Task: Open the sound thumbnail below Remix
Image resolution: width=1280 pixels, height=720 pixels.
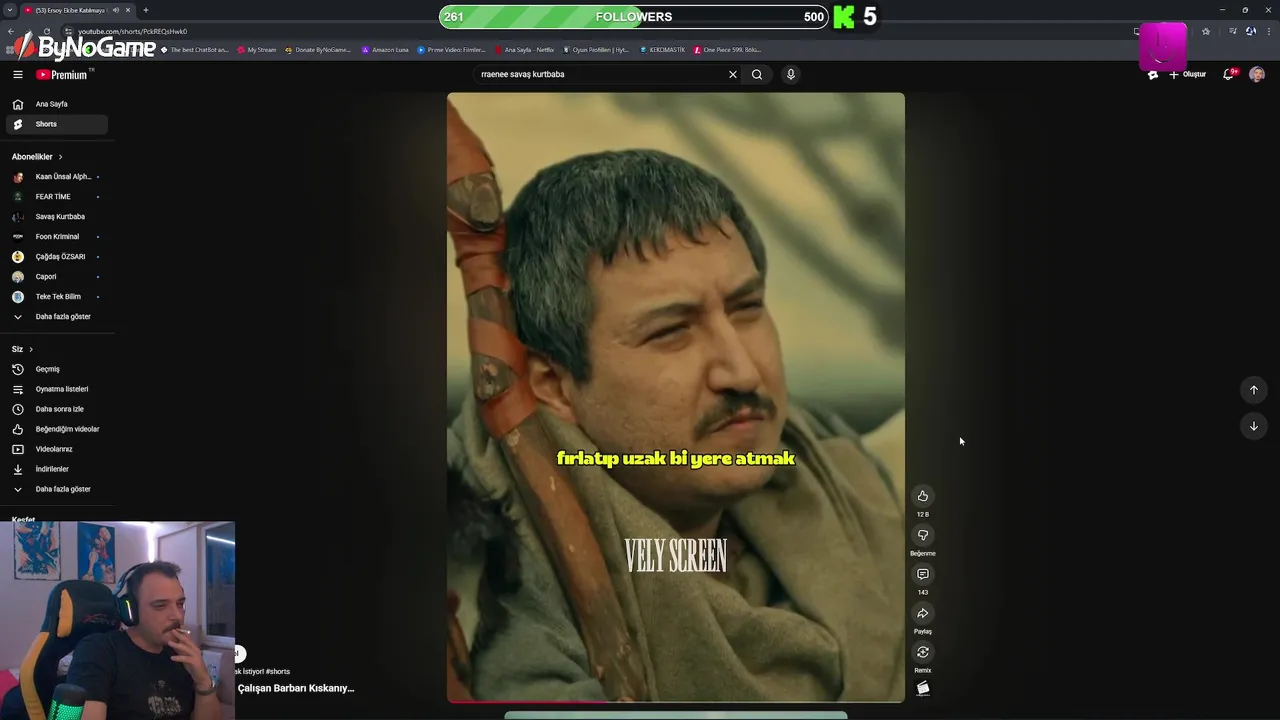Action: point(923,688)
